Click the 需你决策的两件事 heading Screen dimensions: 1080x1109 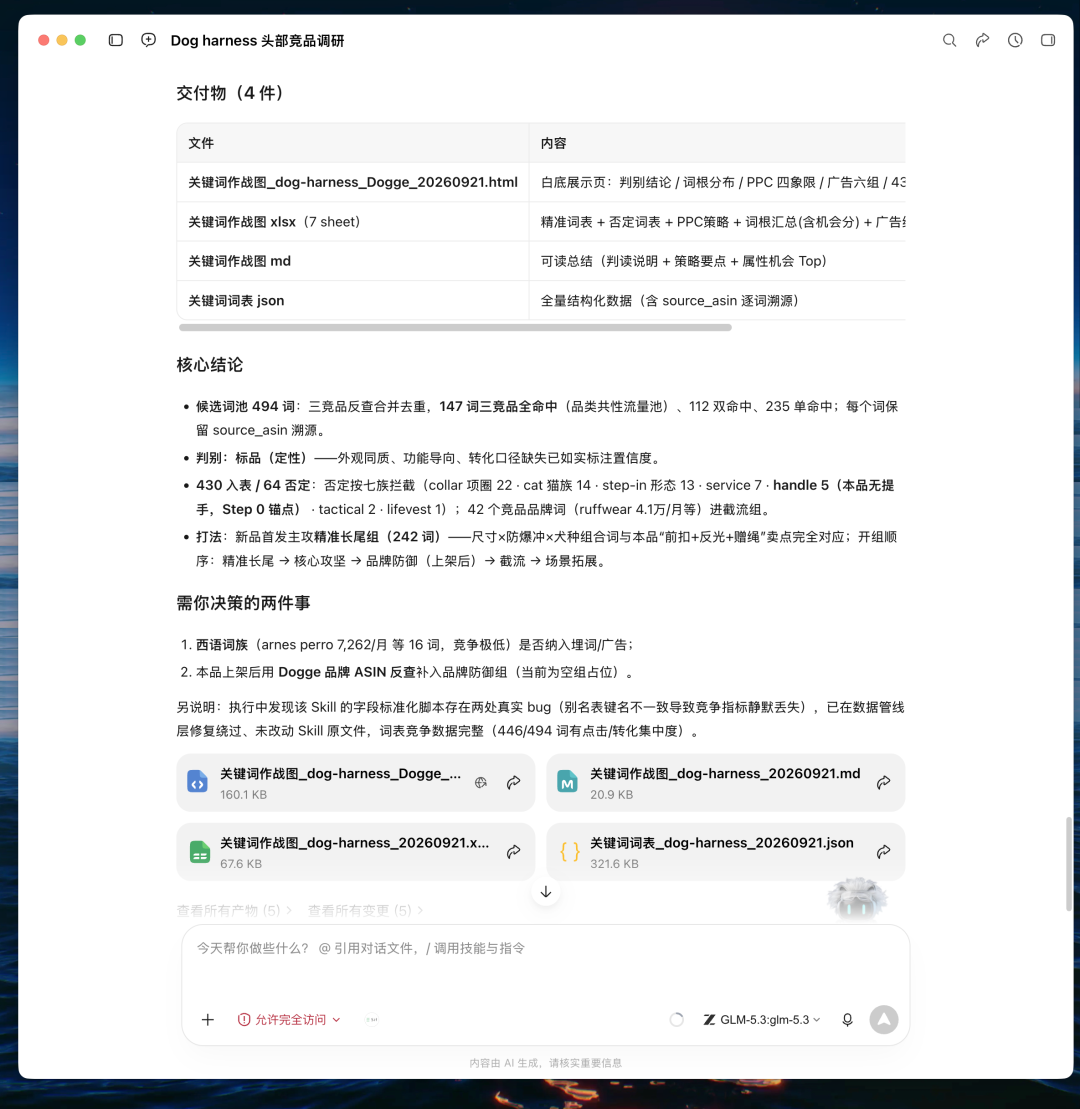pos(243,603)
